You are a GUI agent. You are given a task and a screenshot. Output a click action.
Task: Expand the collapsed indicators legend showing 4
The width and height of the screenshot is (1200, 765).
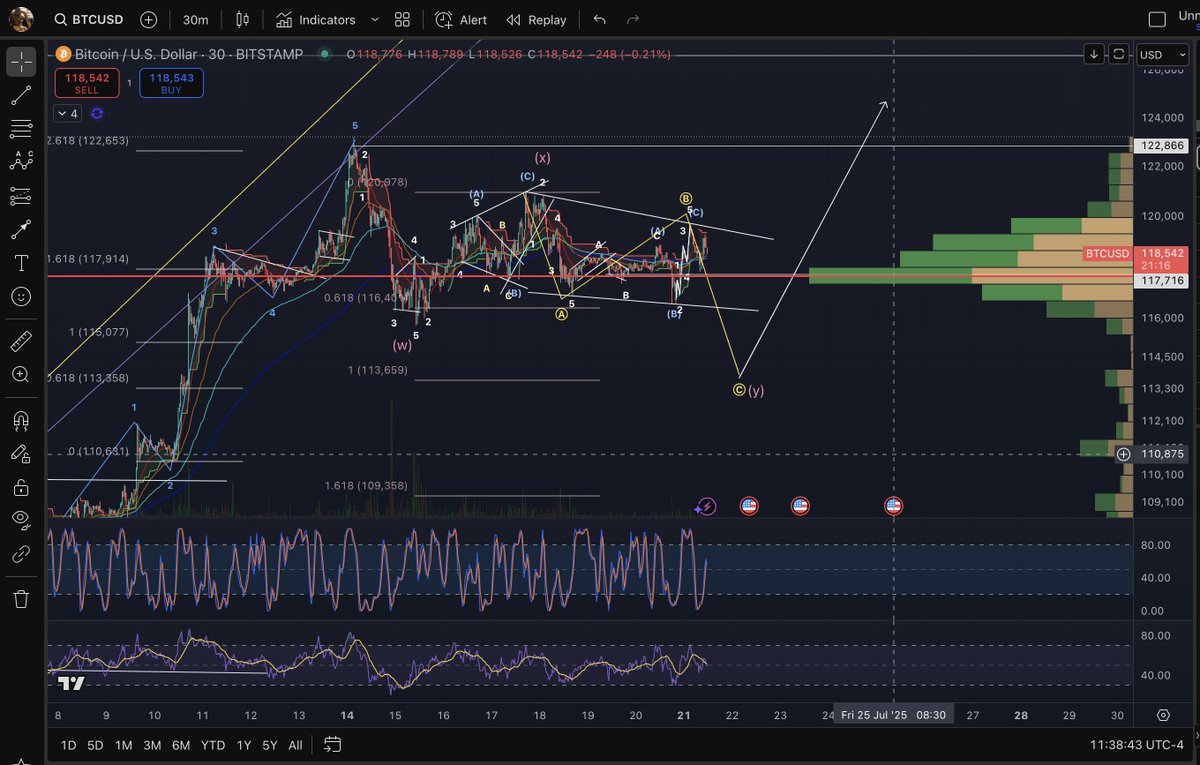(x=68, y=113)
